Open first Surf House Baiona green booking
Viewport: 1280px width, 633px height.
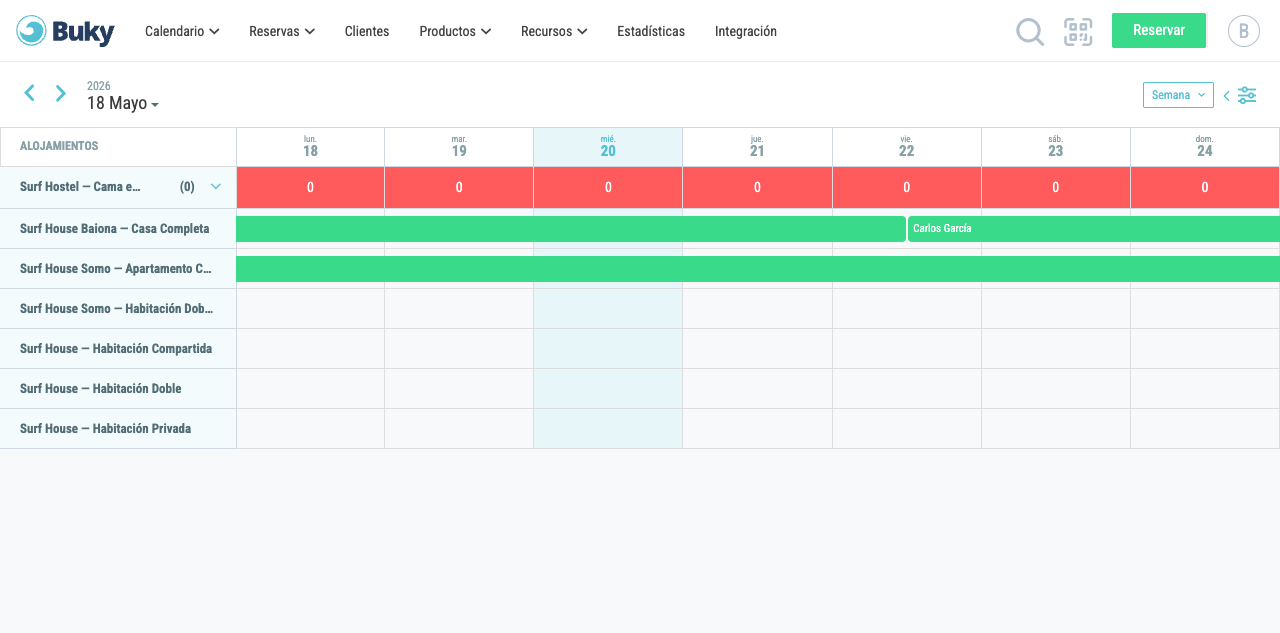(570, 229)
